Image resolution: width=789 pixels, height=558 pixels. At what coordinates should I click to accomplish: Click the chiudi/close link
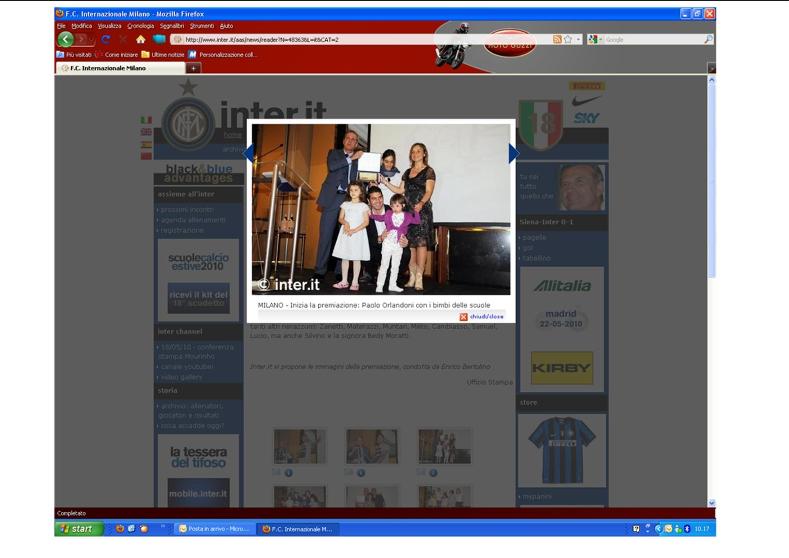tap(486, 316)
